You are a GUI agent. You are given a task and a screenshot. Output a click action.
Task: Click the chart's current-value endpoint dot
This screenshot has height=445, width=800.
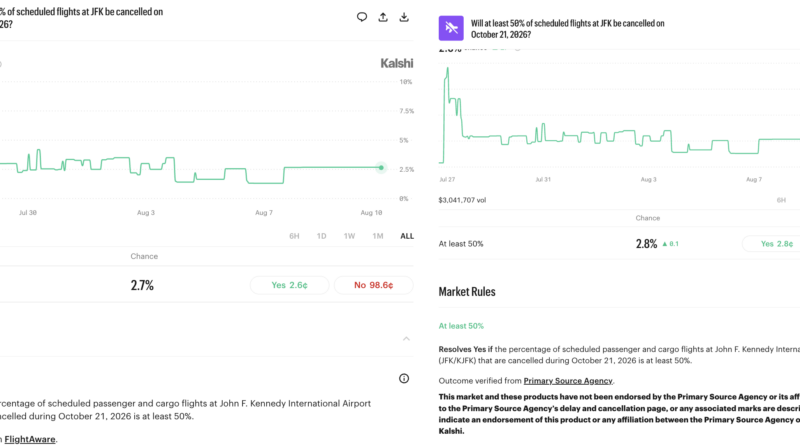click(x=381, y=167)
